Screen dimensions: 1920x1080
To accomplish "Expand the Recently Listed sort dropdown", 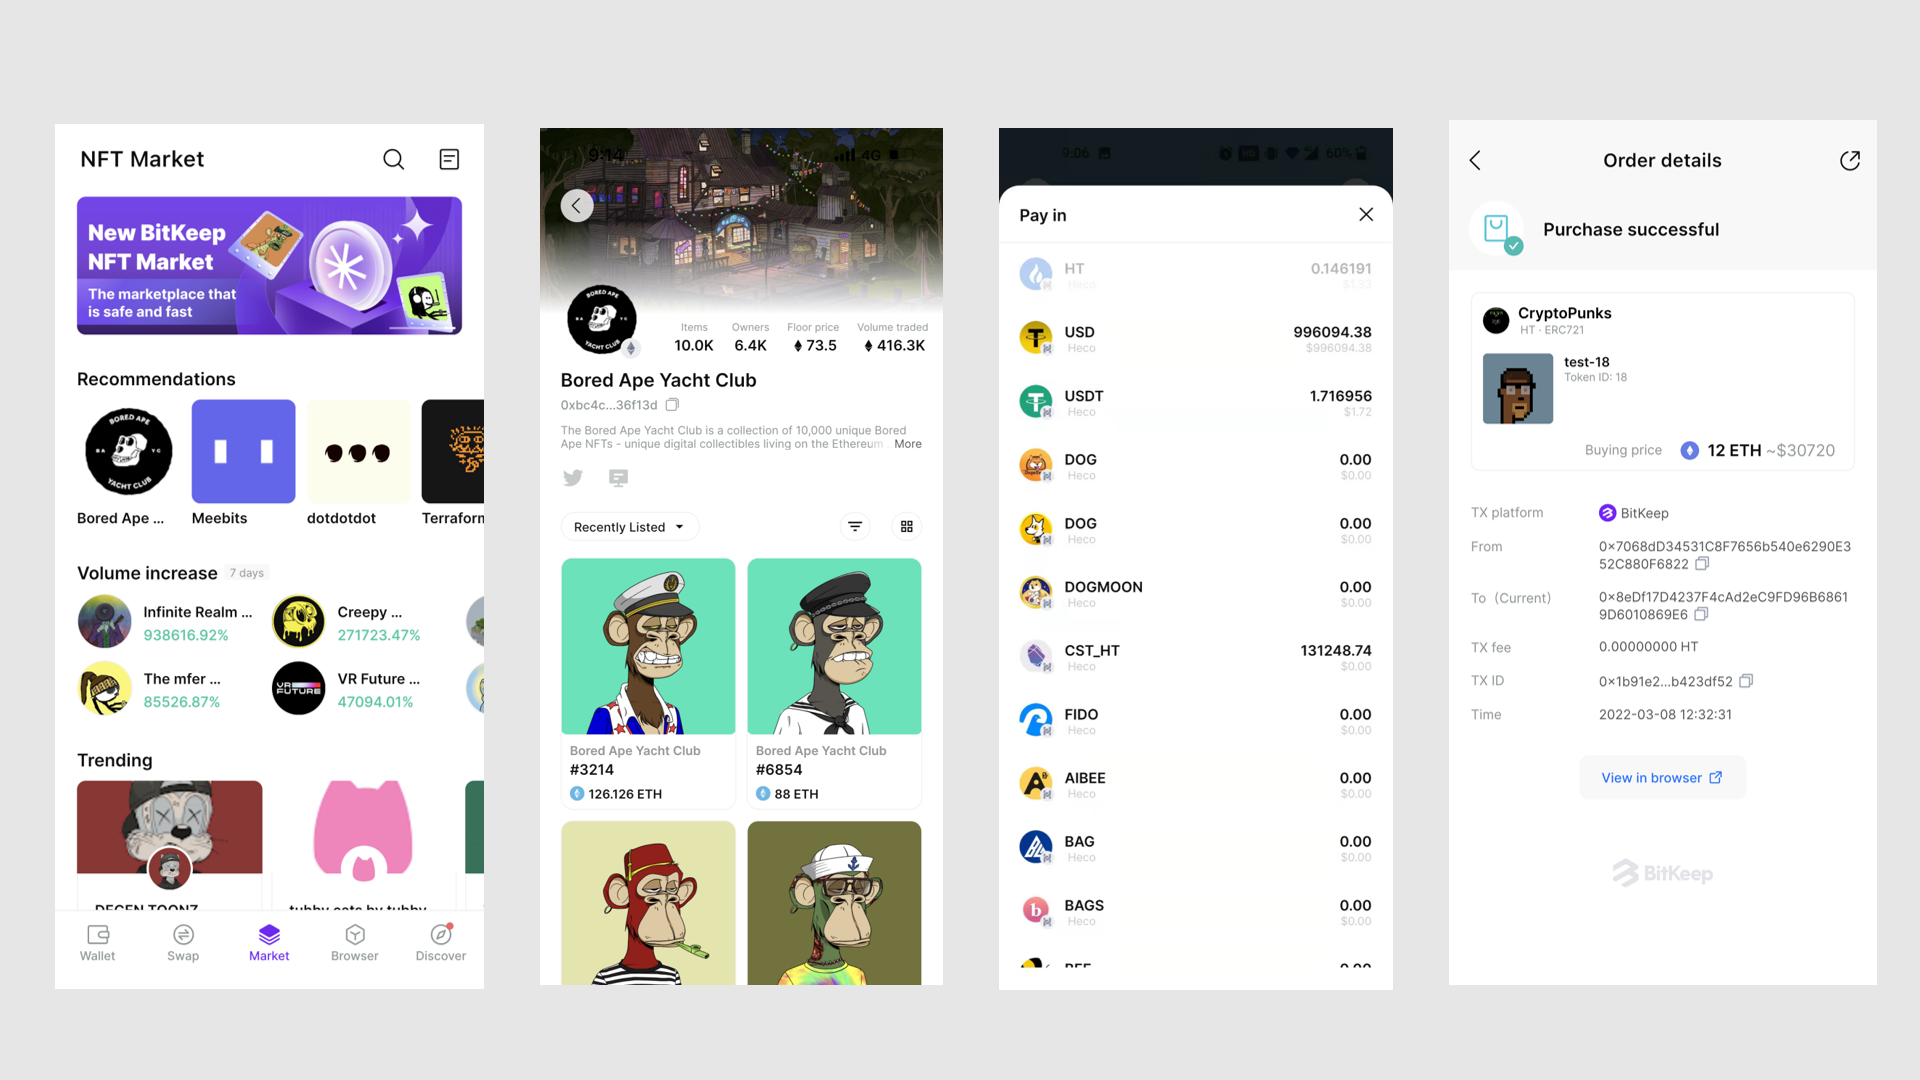I will [x=629, y=527].
